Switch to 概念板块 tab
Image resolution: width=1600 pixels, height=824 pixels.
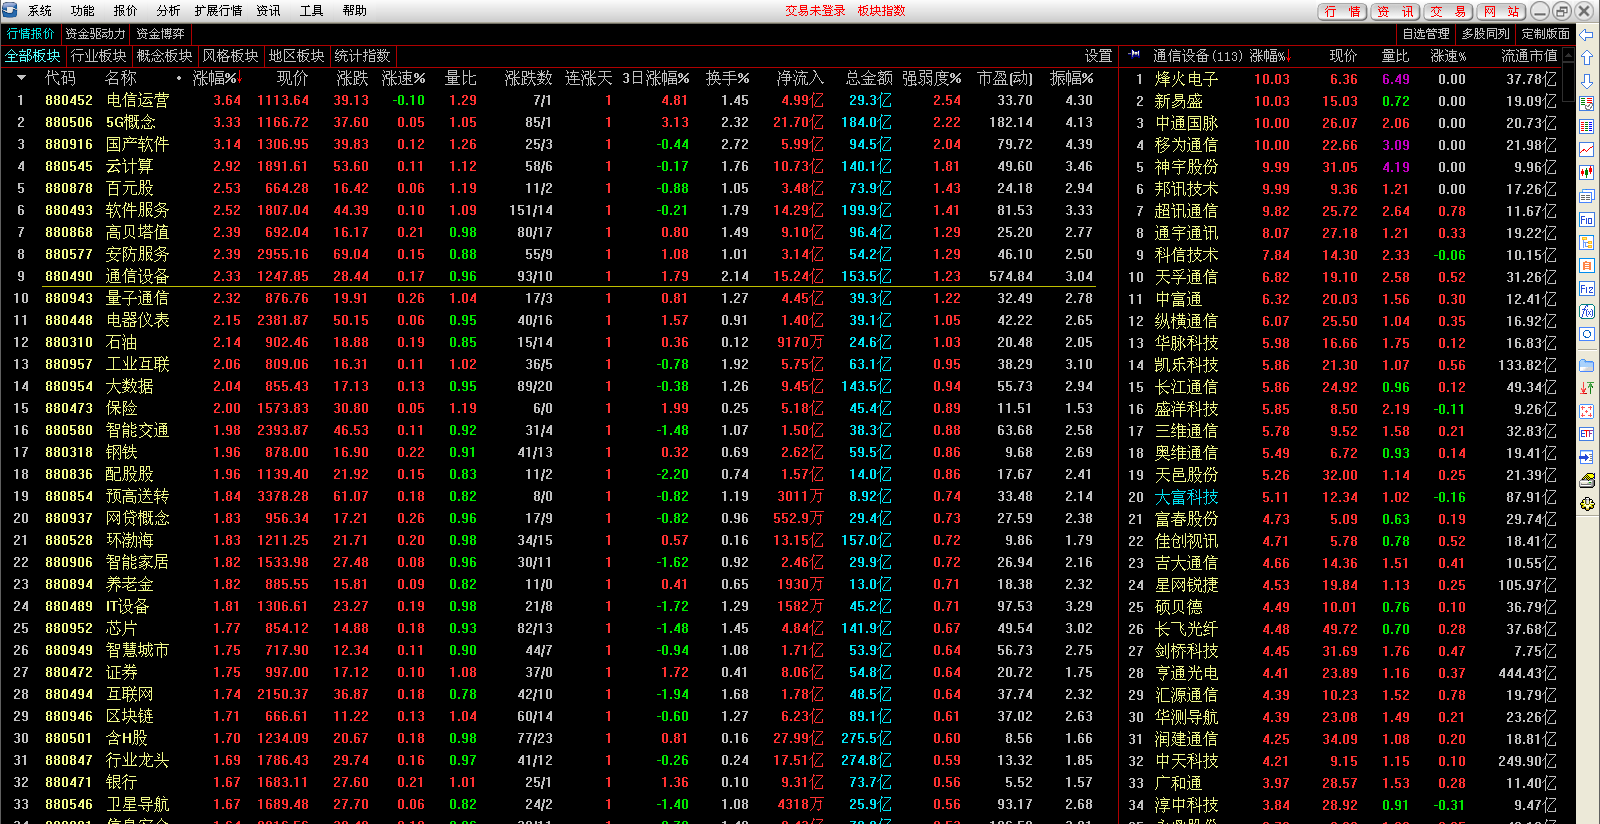pyautogui.click(x=164, y=56)
